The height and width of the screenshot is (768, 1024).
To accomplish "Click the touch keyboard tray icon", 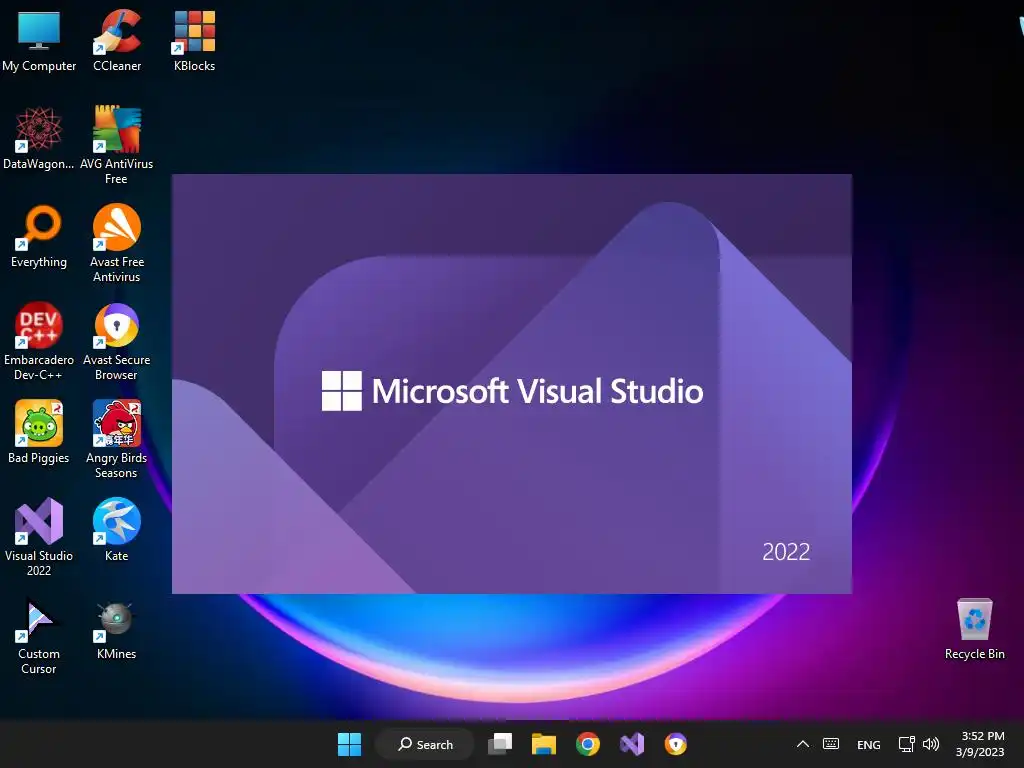I will click(x=831, y=744).
